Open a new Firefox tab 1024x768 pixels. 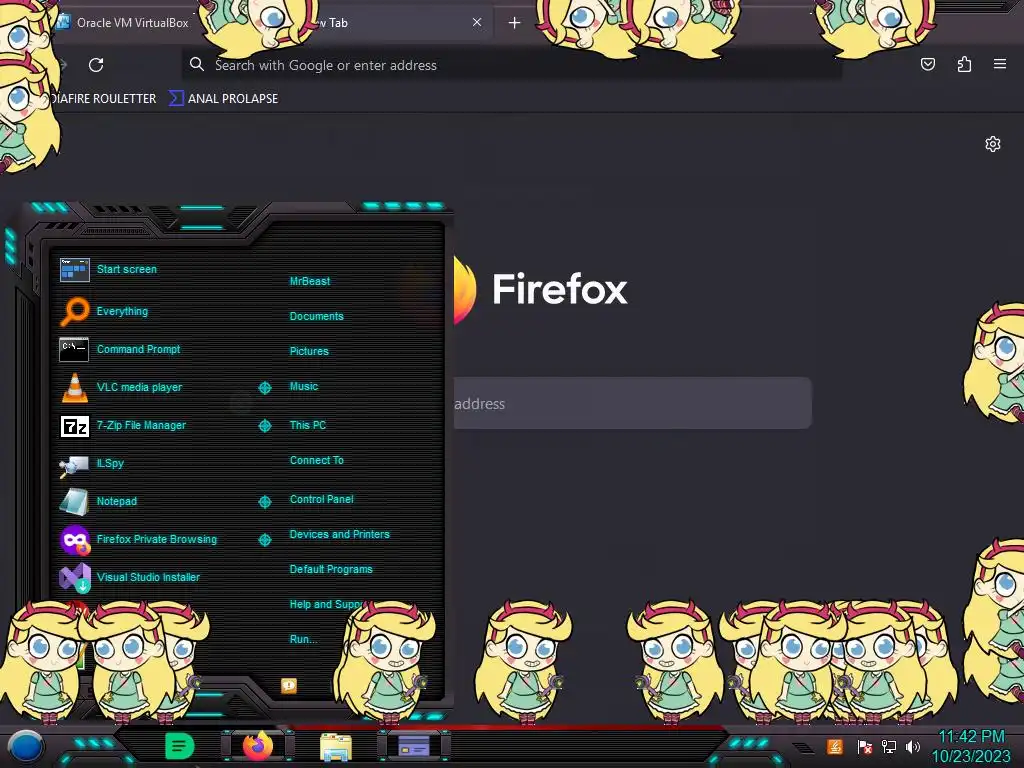515,23
